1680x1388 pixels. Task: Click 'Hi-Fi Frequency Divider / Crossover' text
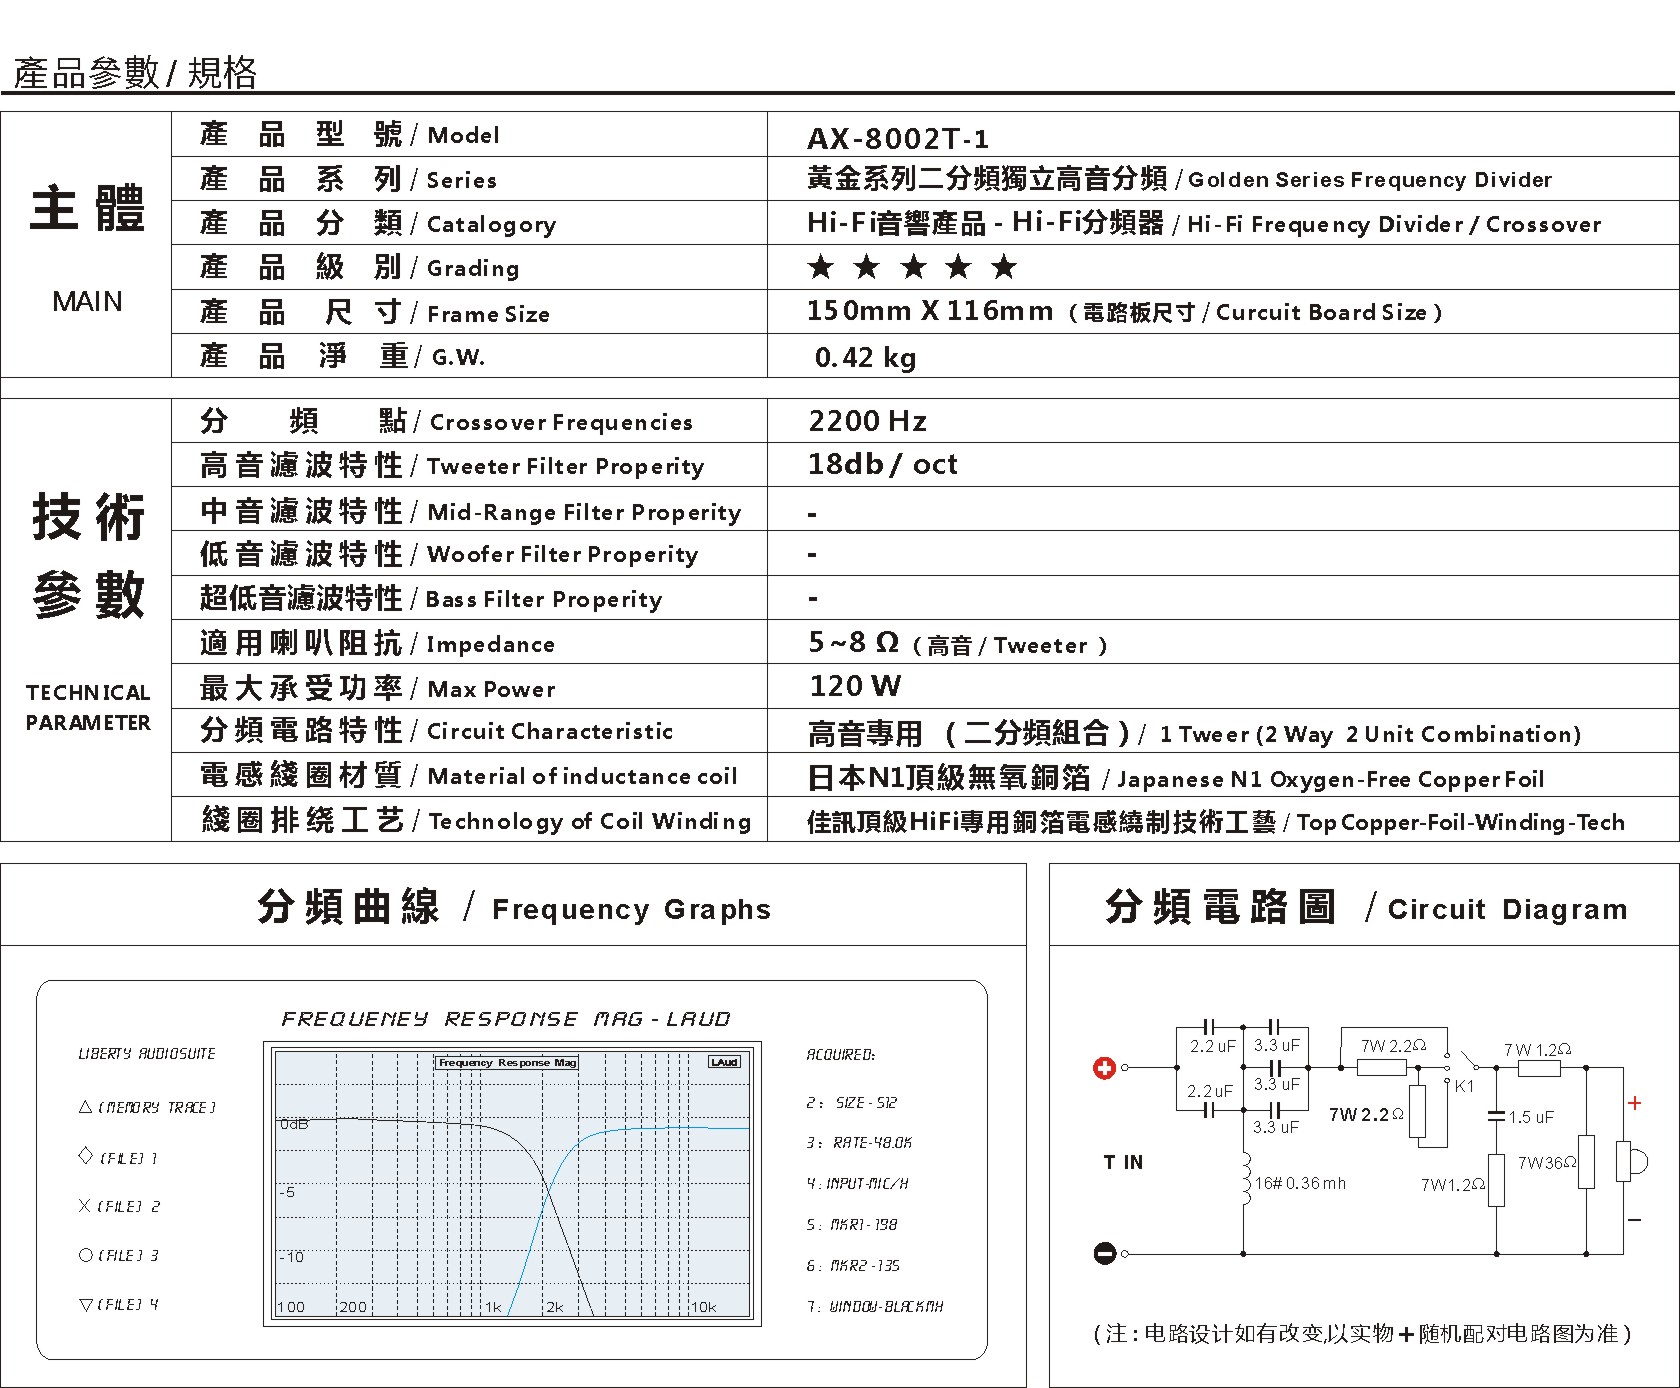pos(1394,224)
